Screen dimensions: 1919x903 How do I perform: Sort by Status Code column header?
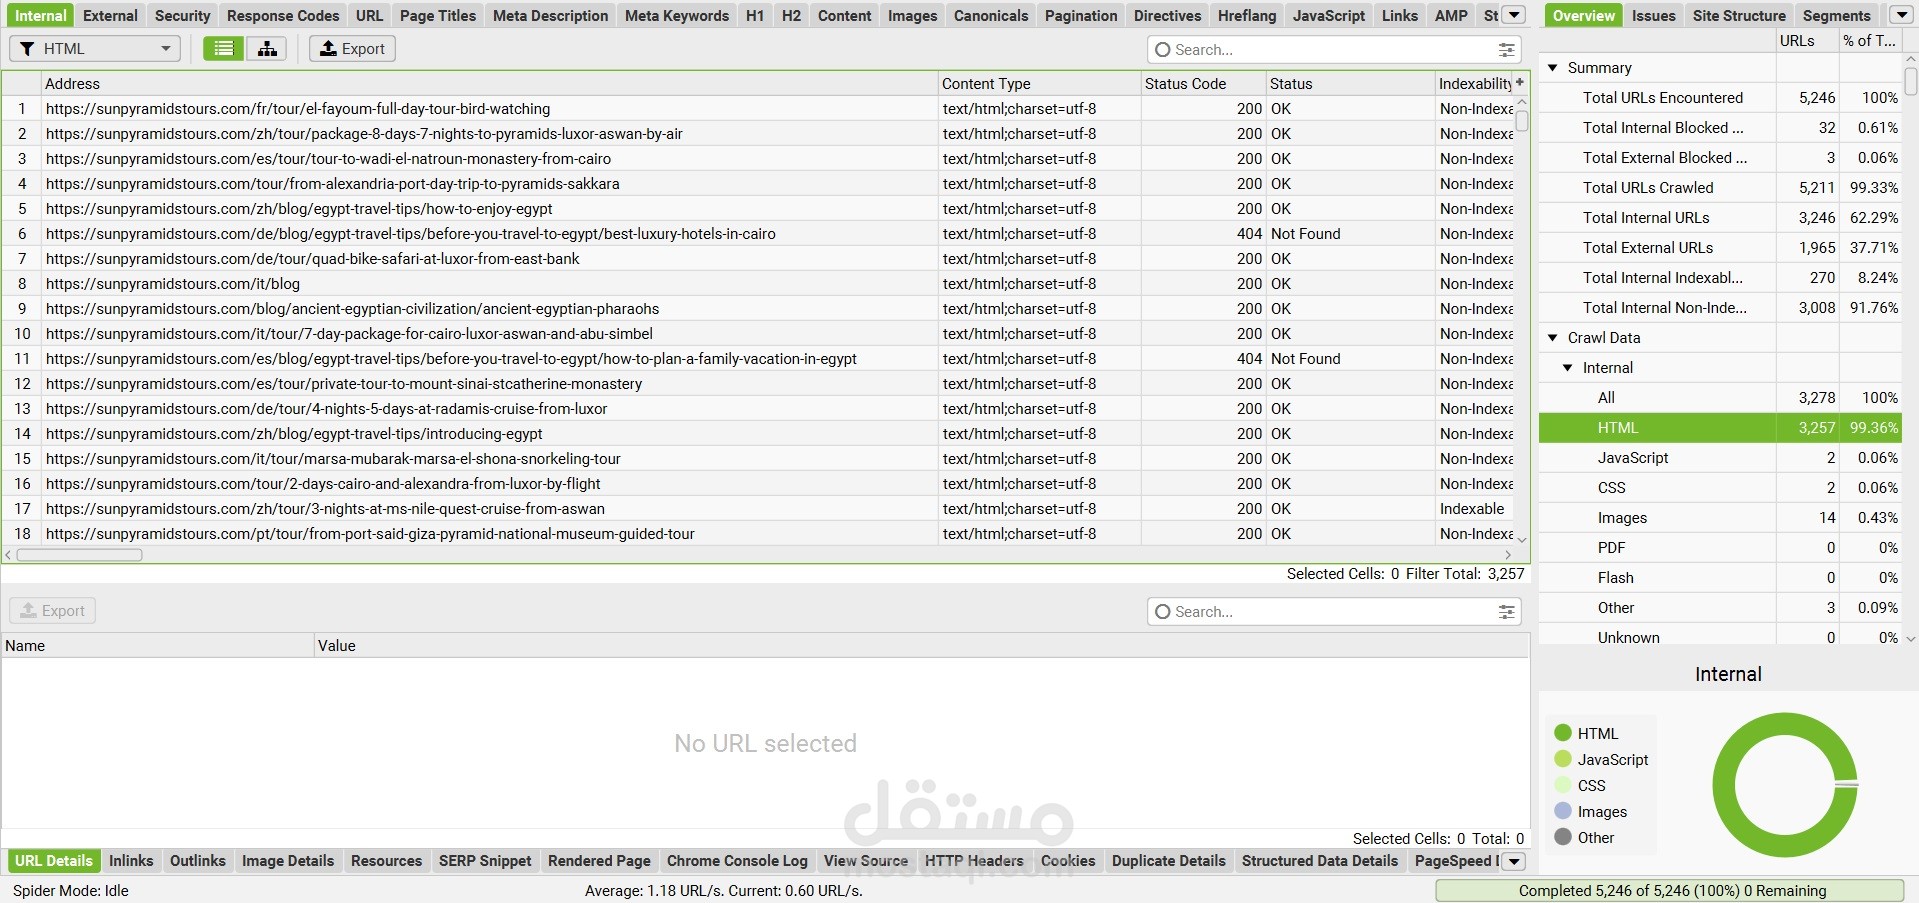coord(1203,84)
